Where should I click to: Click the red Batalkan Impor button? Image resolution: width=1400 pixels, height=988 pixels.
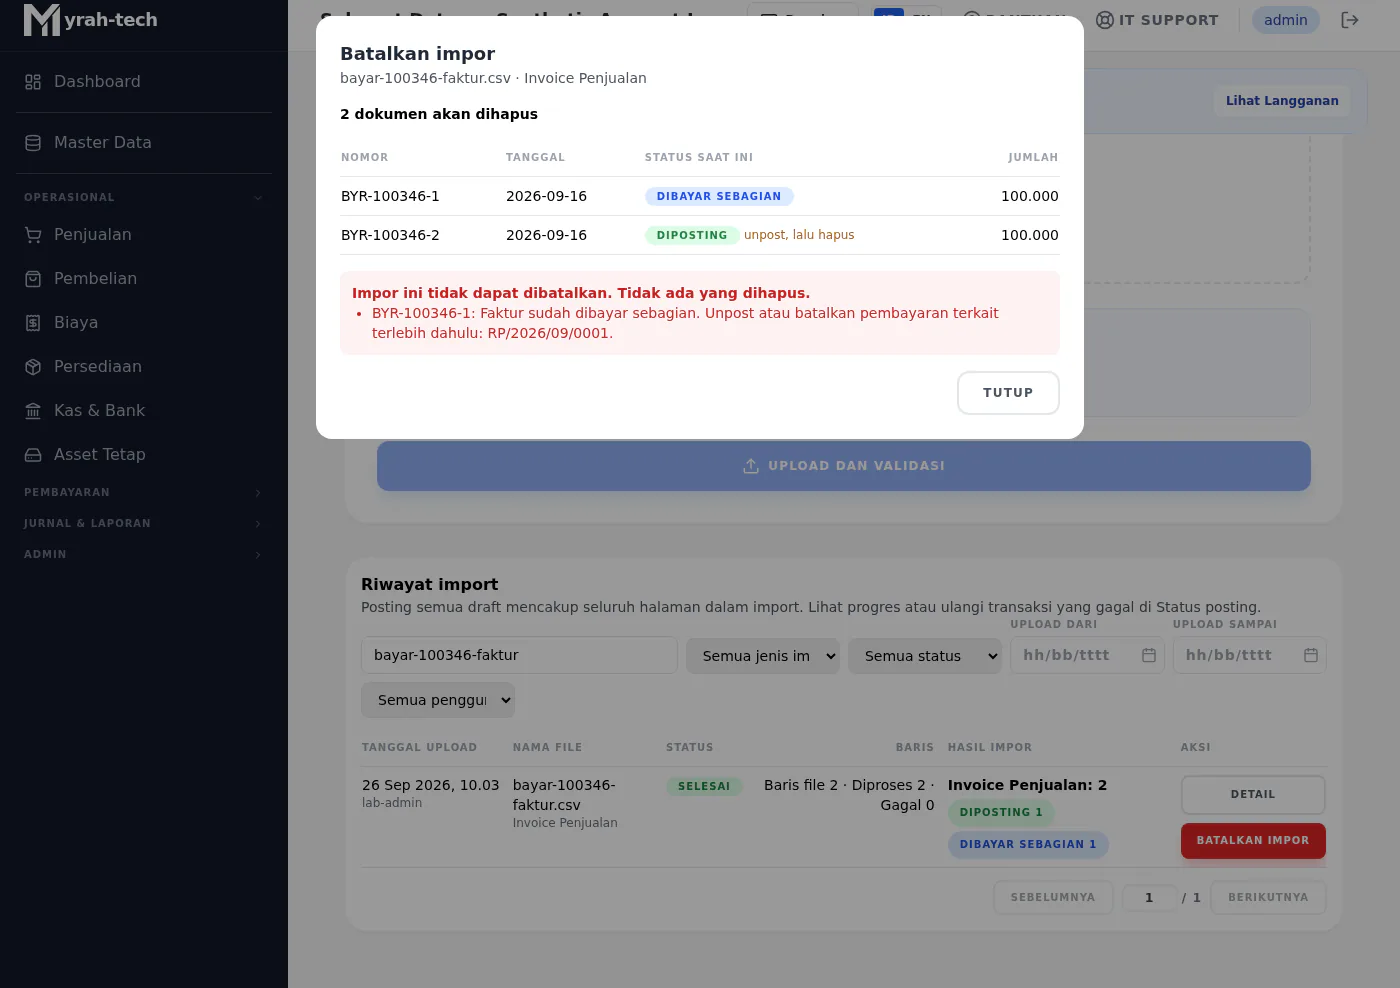pyautogui.click(x=1253, y=841)
